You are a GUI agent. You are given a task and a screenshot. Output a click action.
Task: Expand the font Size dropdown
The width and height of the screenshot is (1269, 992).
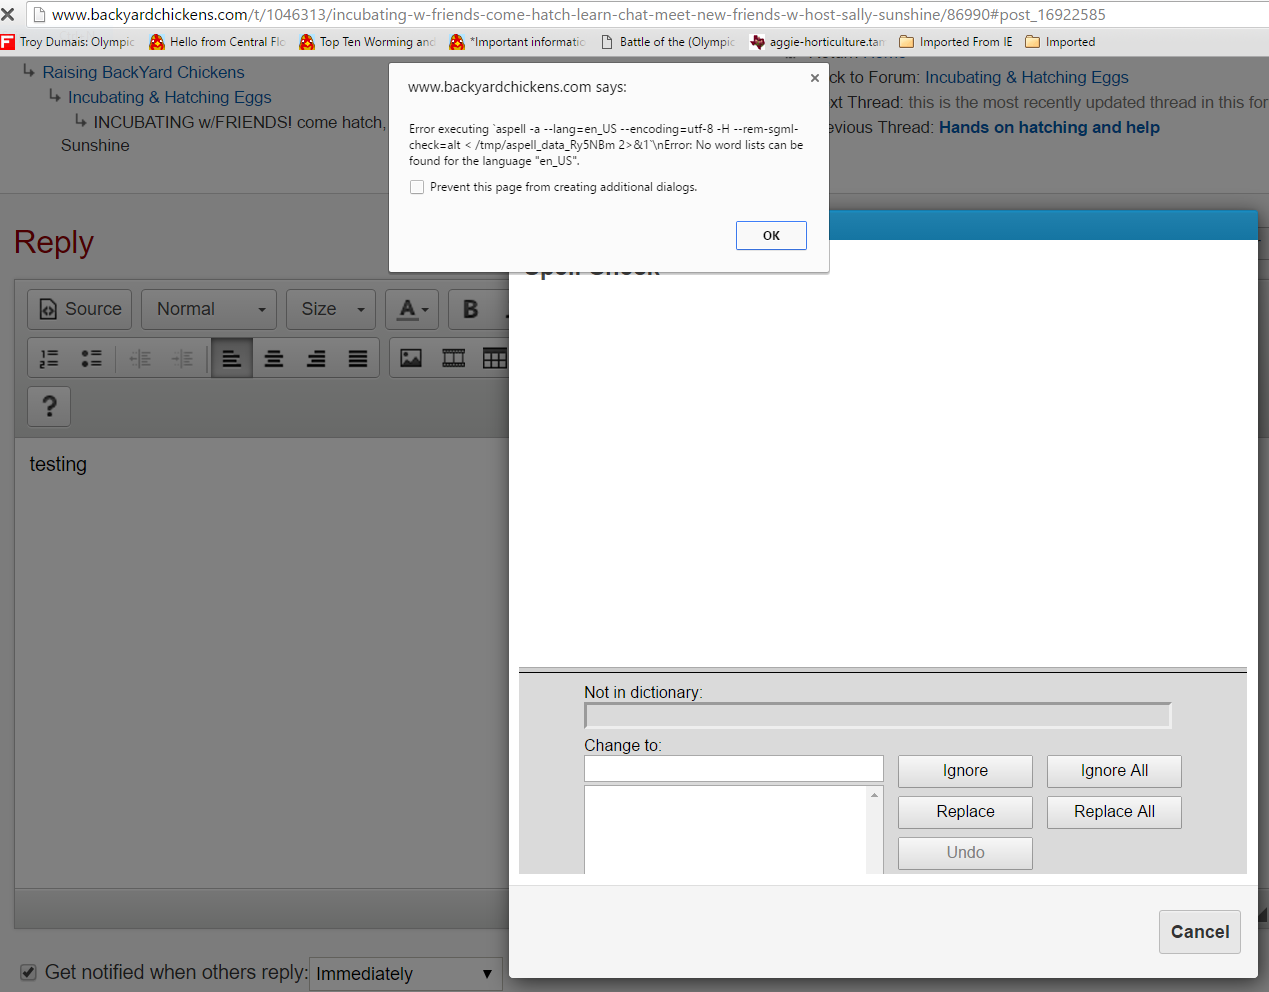point(331,309)
